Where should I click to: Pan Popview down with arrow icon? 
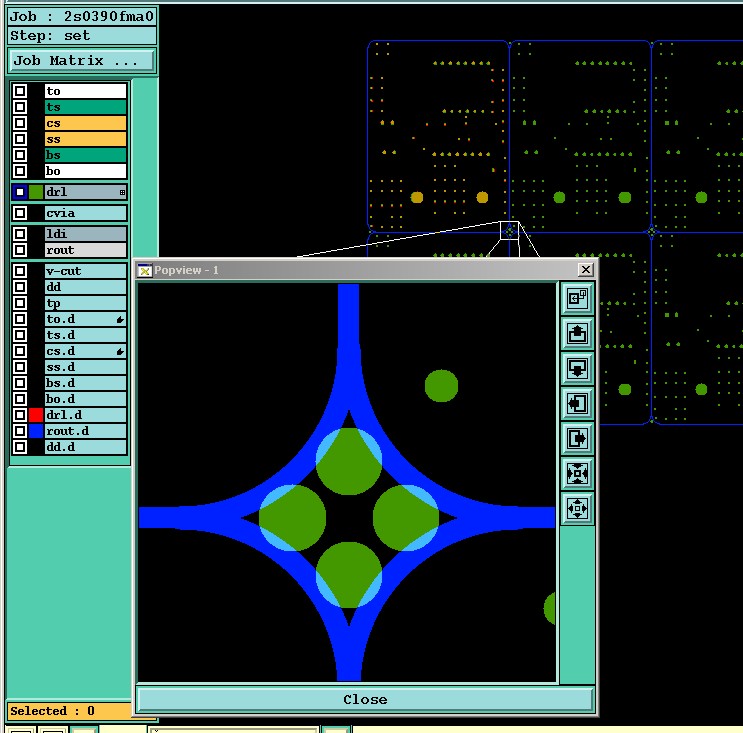tap(577, 368)
